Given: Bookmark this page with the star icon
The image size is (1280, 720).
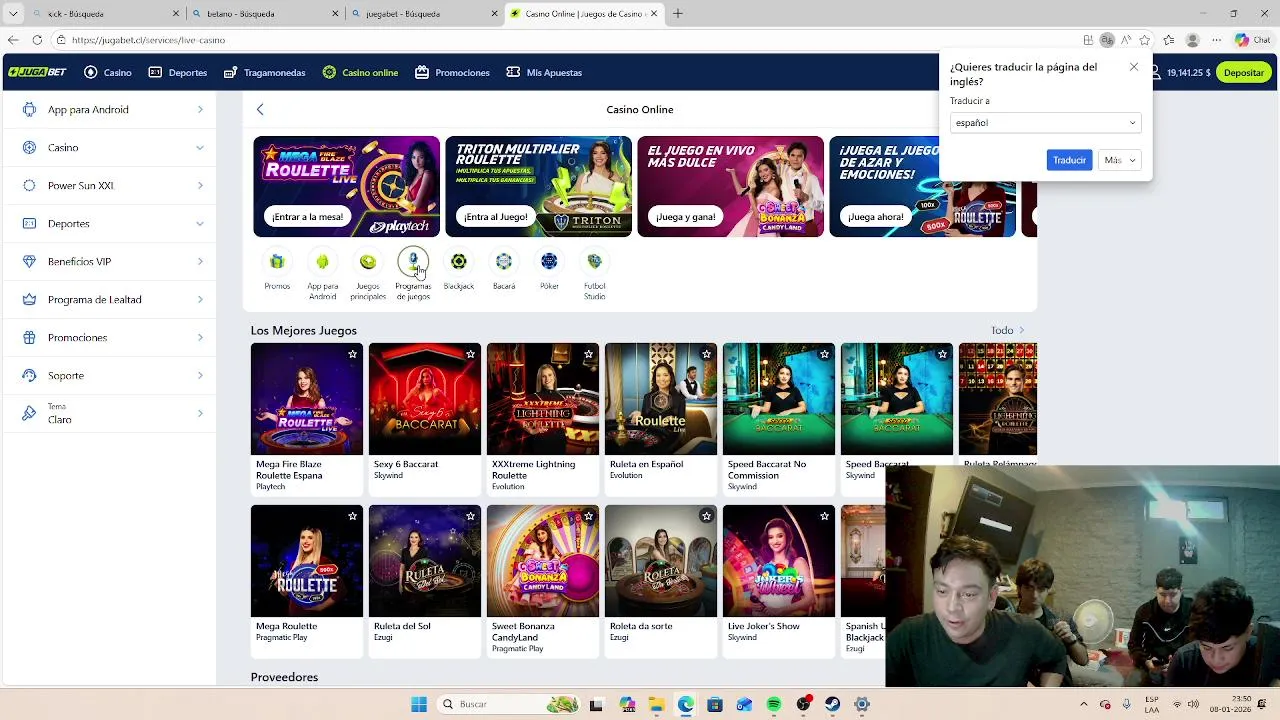Looking at the screenshot, I should (x=1145, y=40).
